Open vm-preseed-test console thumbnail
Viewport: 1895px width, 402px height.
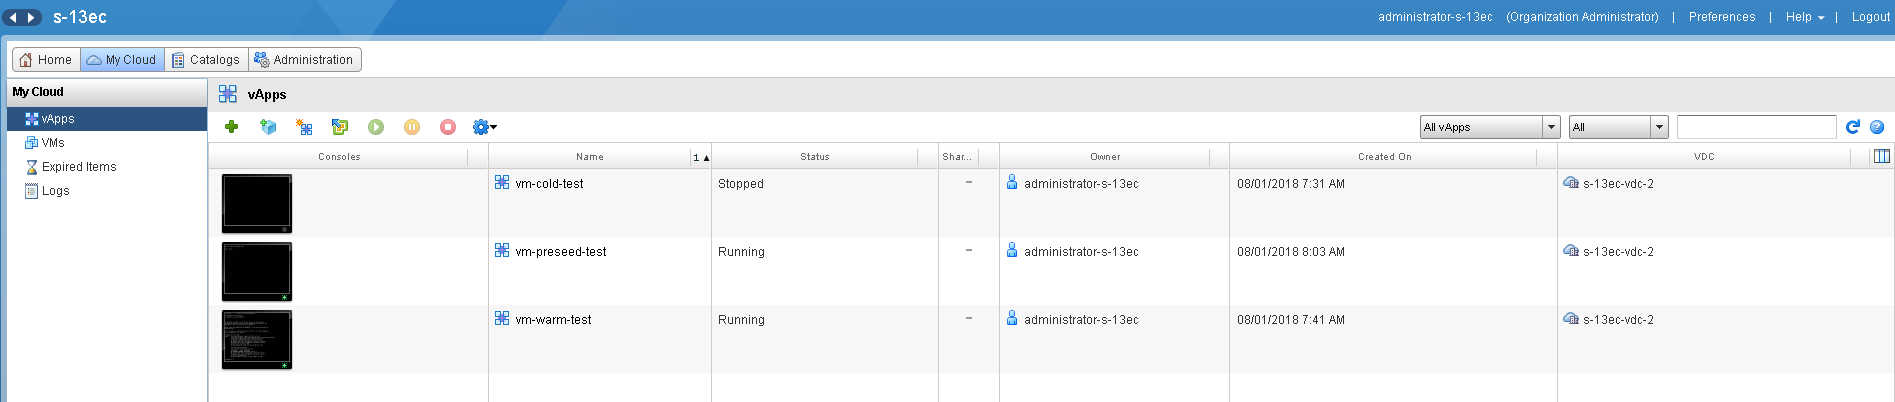click(257, 271)
